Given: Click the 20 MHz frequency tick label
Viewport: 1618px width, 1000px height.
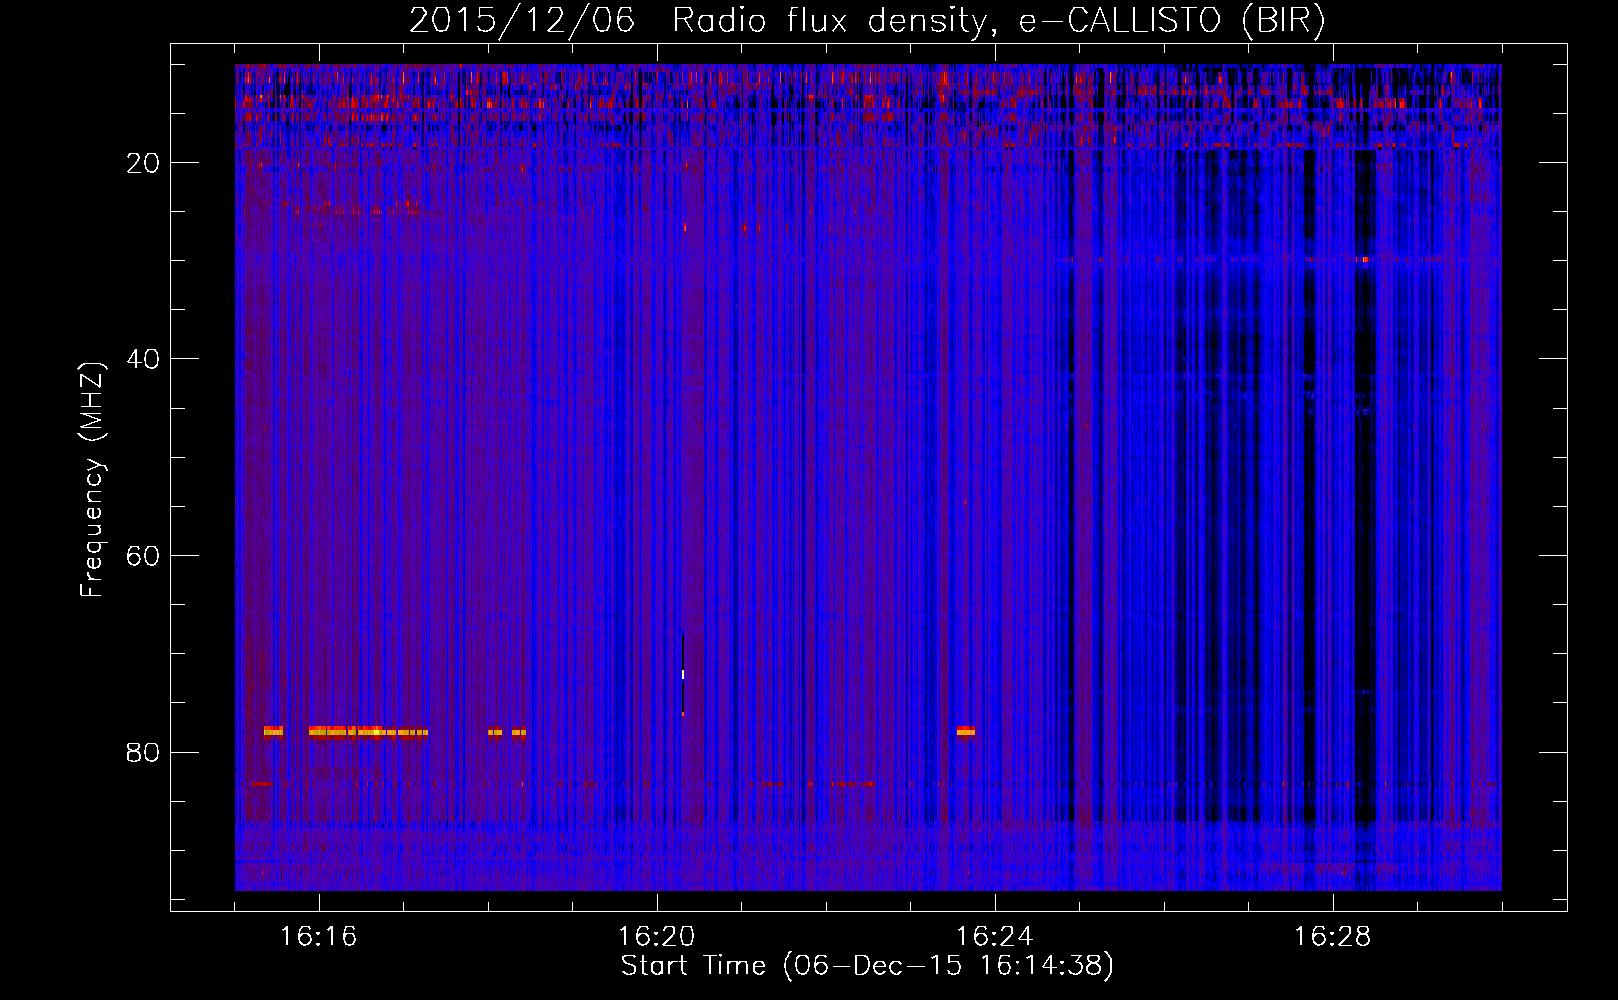Looking at the screenshot, I should [143, 163].
